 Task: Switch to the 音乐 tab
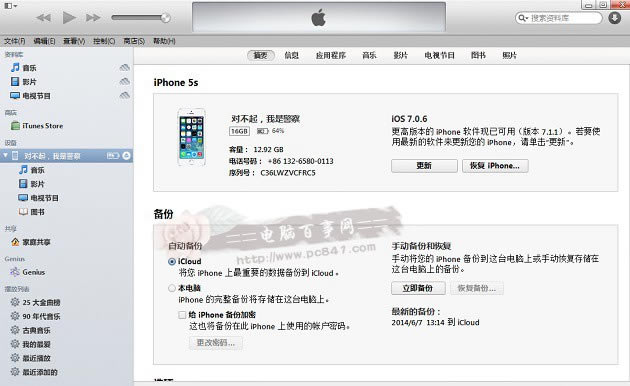[369, 55]
